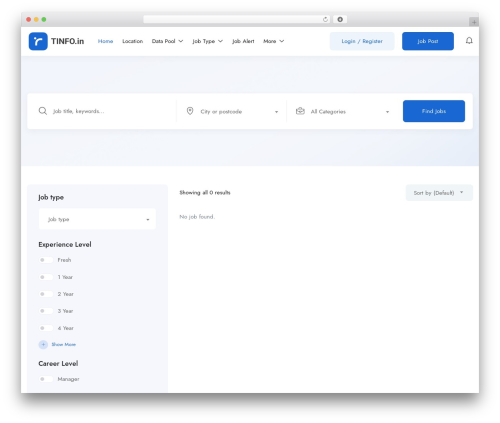
Task: Open the City or postcode dropdown
Action: (x=232, y=111)
